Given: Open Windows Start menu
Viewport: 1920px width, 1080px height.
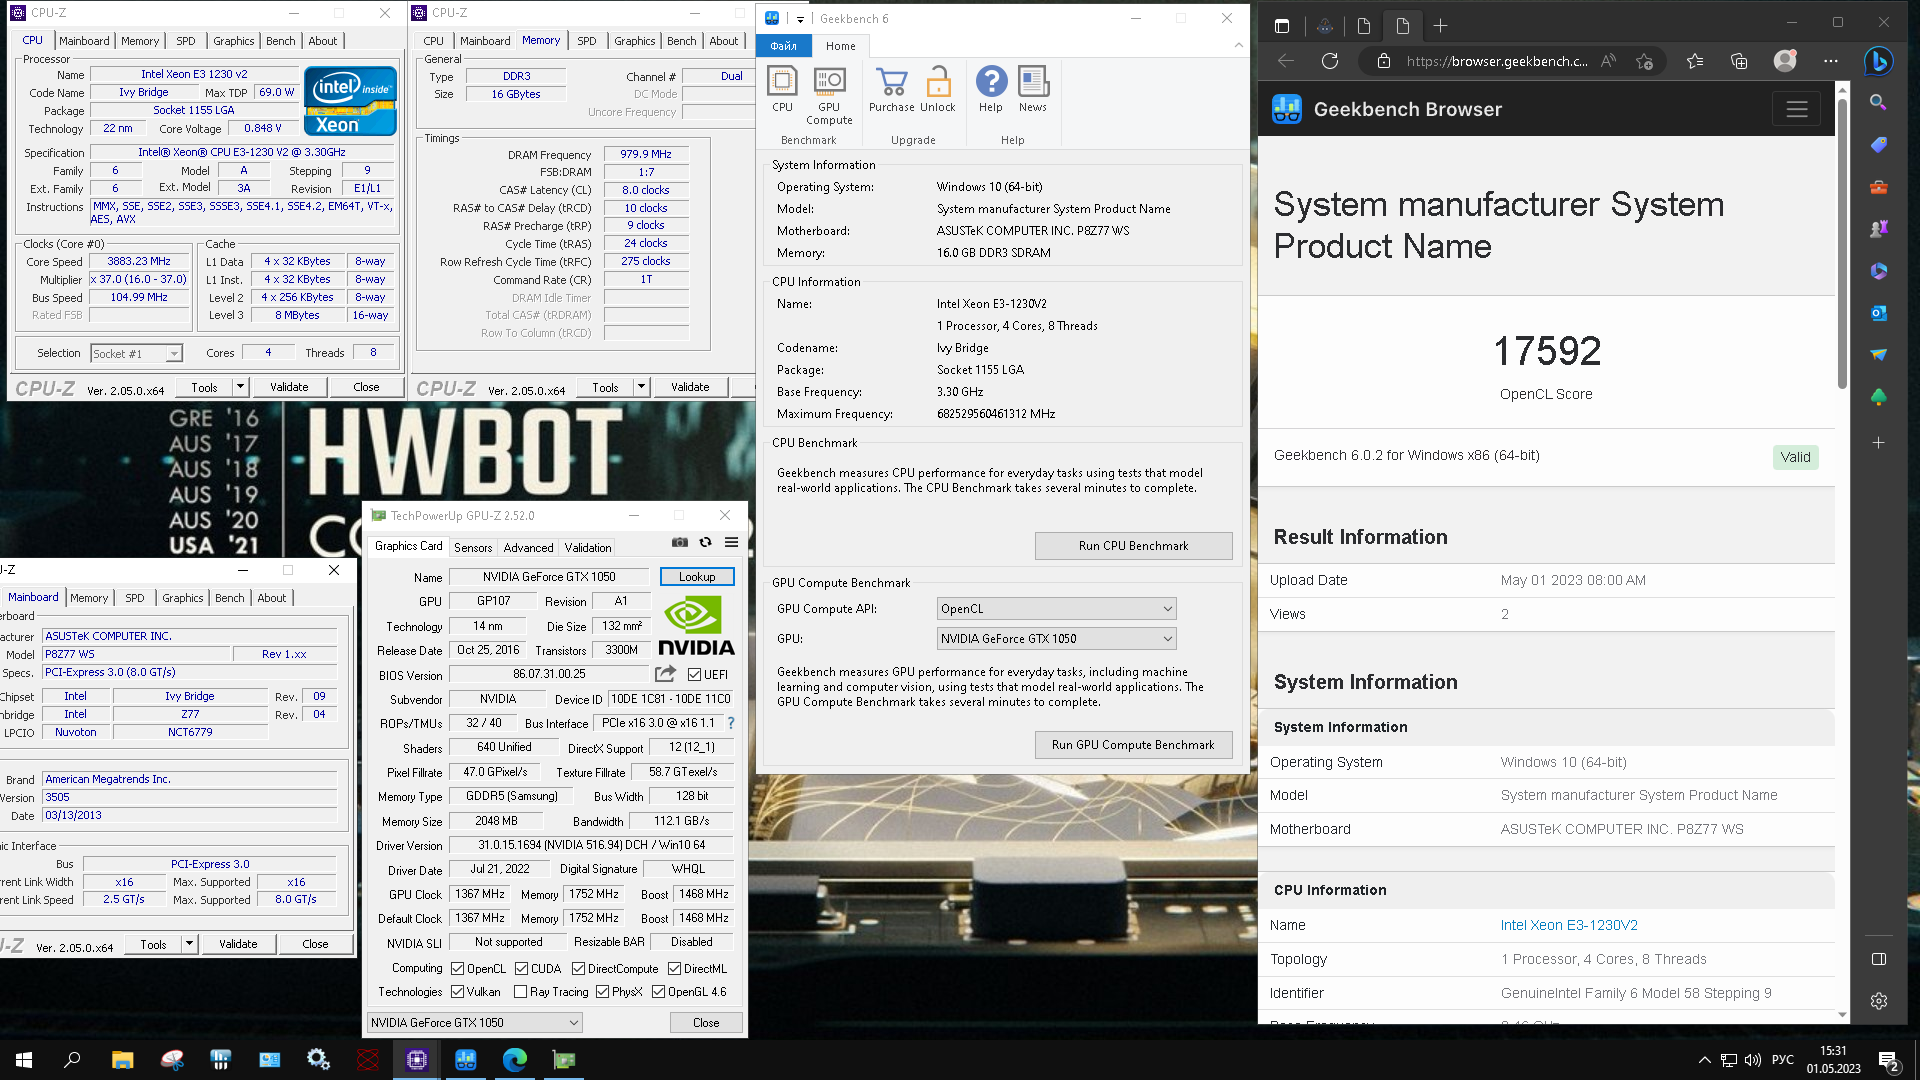Looking at the screenshot, I should click(x=24, y=1060).
